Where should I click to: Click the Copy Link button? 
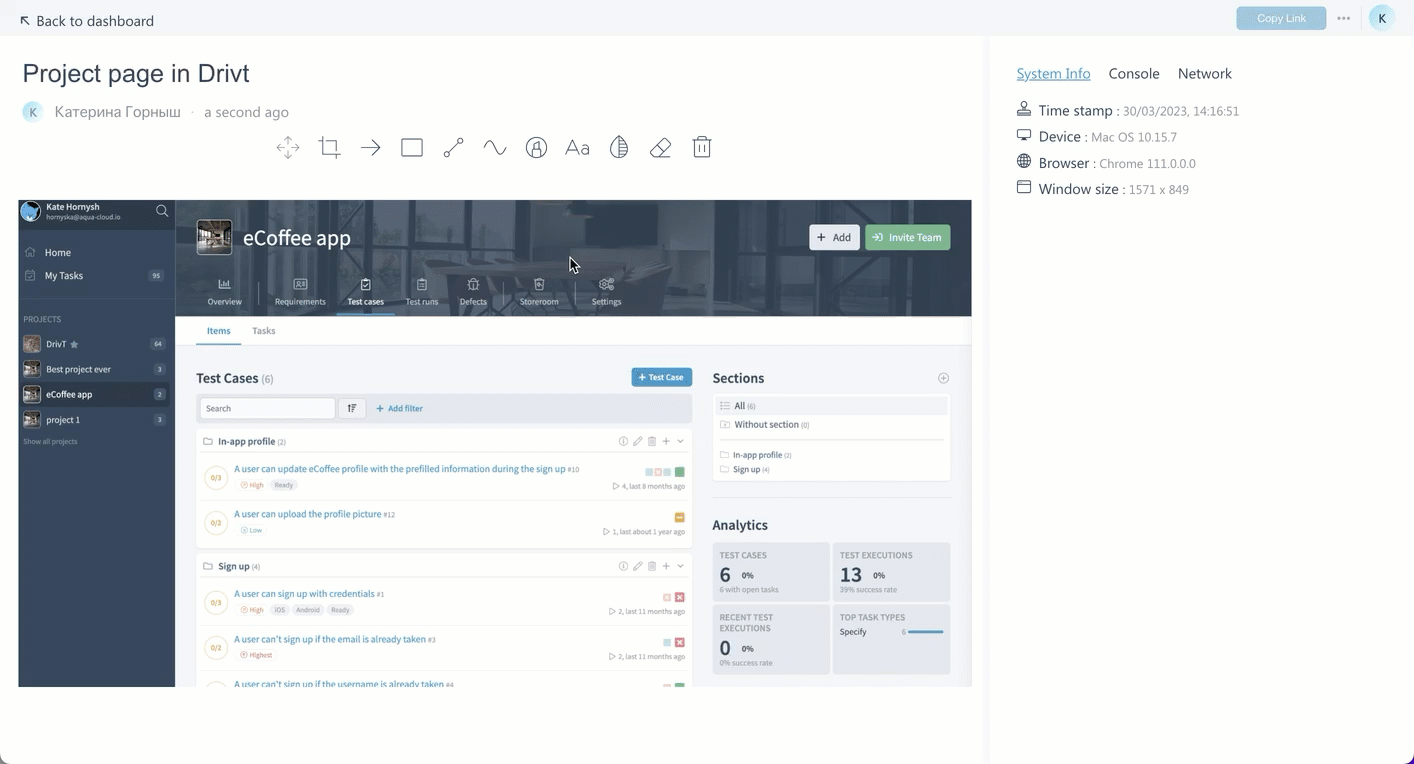click(x=1280, y=19)
